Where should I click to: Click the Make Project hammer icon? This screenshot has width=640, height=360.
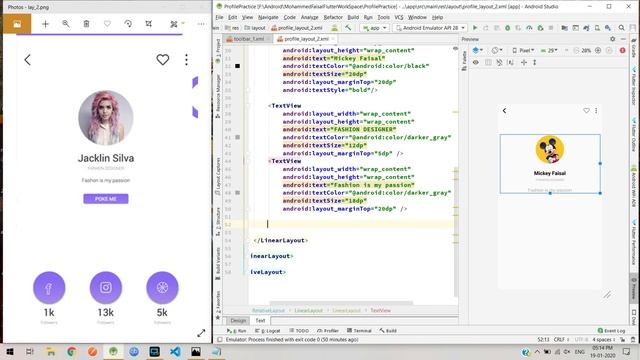point(348,28)
